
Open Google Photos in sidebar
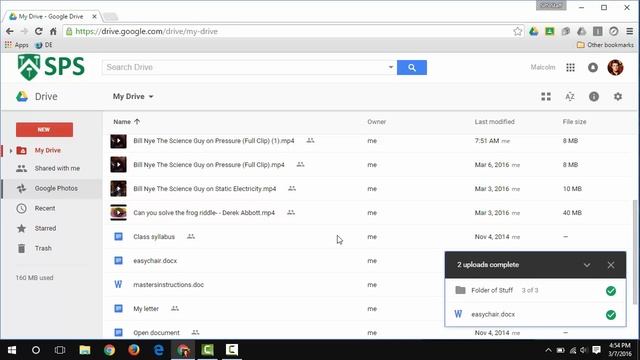[56, 189]
